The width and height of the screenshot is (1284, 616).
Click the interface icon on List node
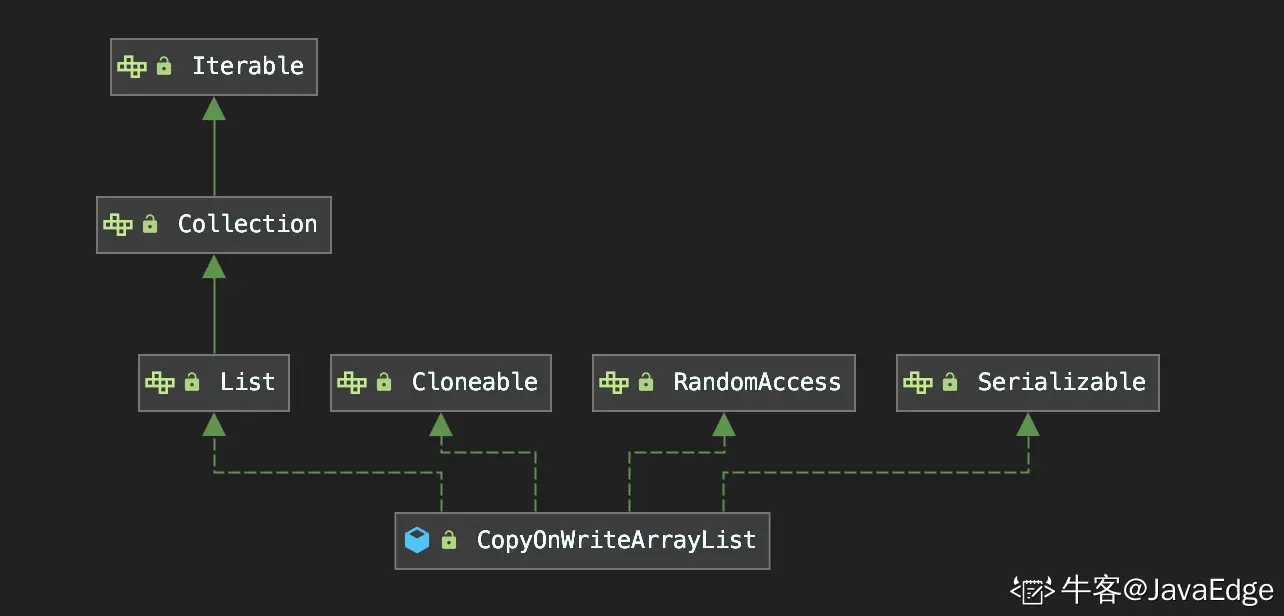[160, 383]
